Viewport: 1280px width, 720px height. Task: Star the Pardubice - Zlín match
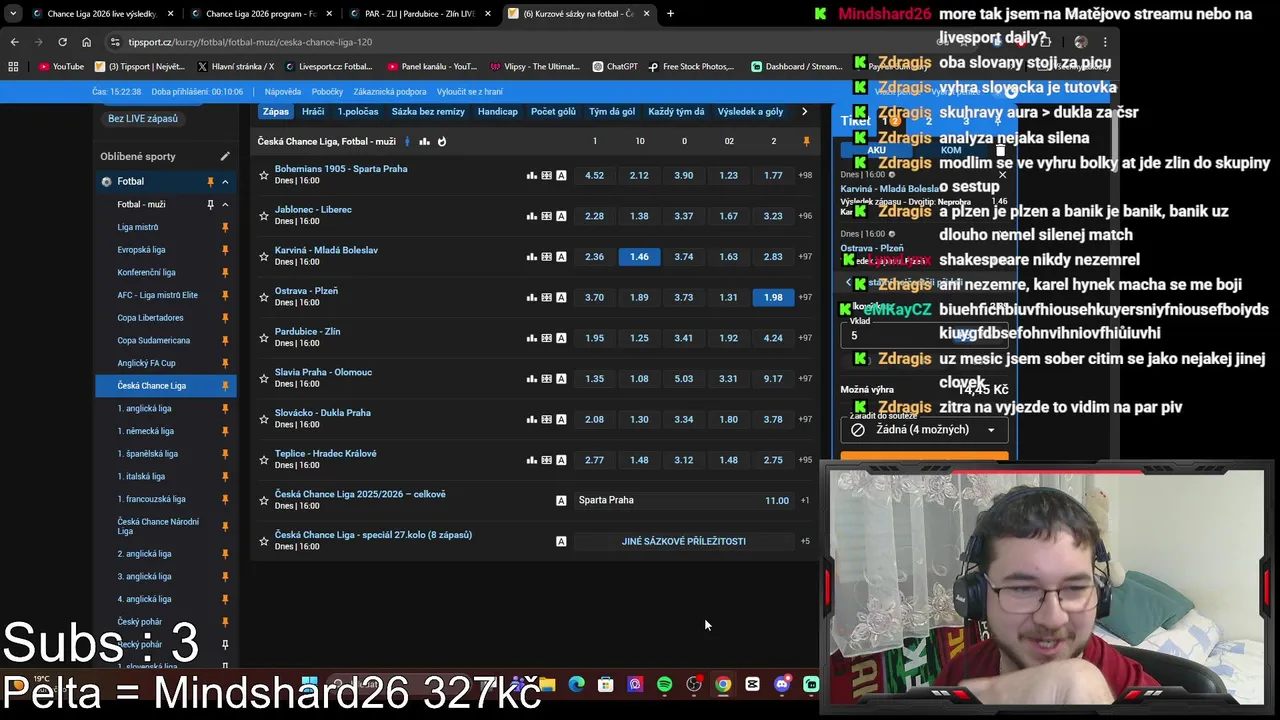(264, 338)
